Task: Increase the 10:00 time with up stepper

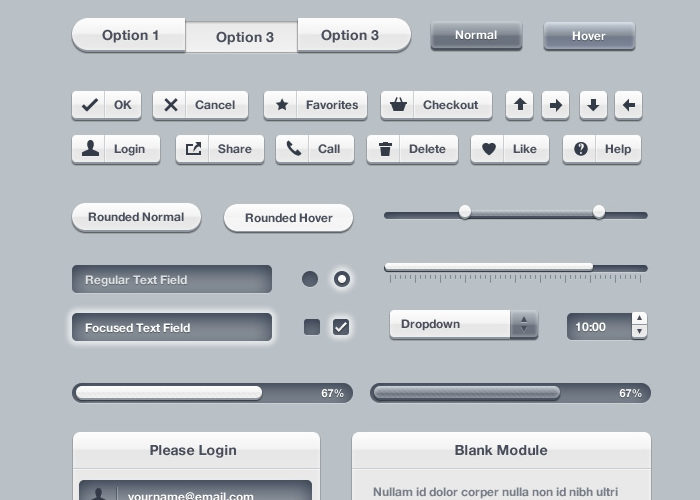Action: click(x=639, y=318)
